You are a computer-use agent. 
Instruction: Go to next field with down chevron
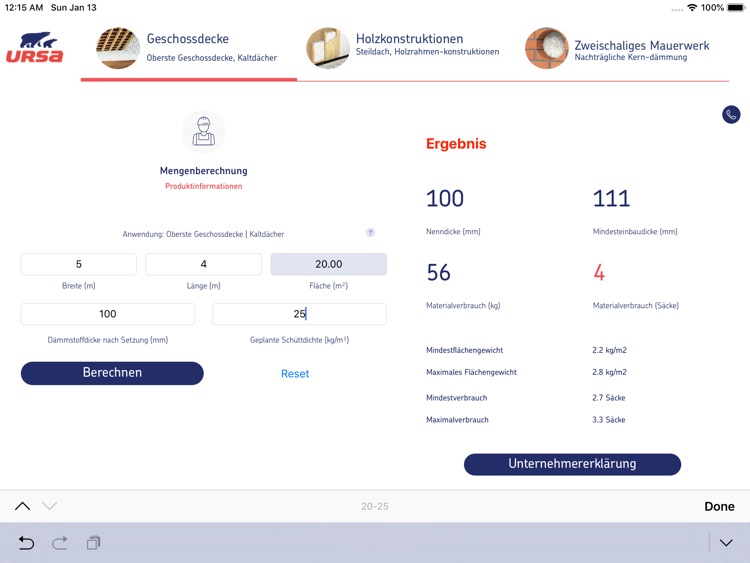pyautogui.click(x=50, y=506)
